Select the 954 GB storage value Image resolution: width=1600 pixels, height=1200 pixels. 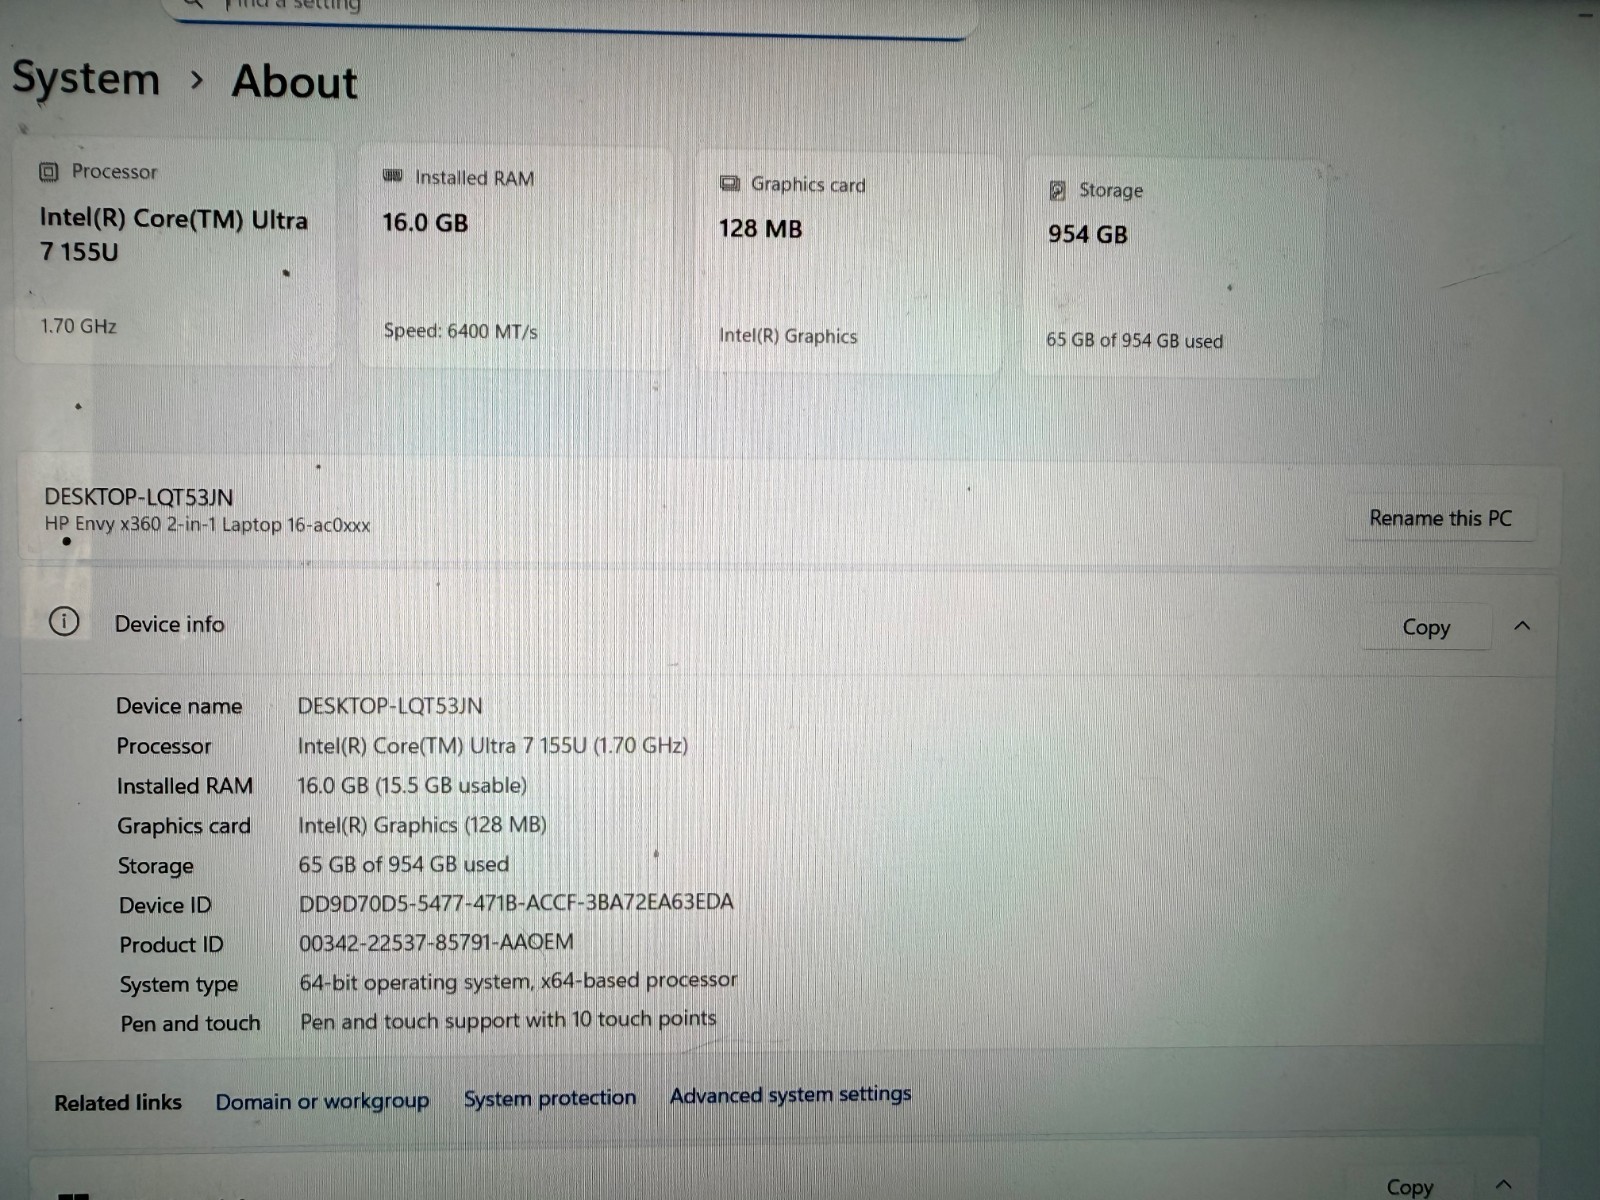click(x=1087, y=234)
